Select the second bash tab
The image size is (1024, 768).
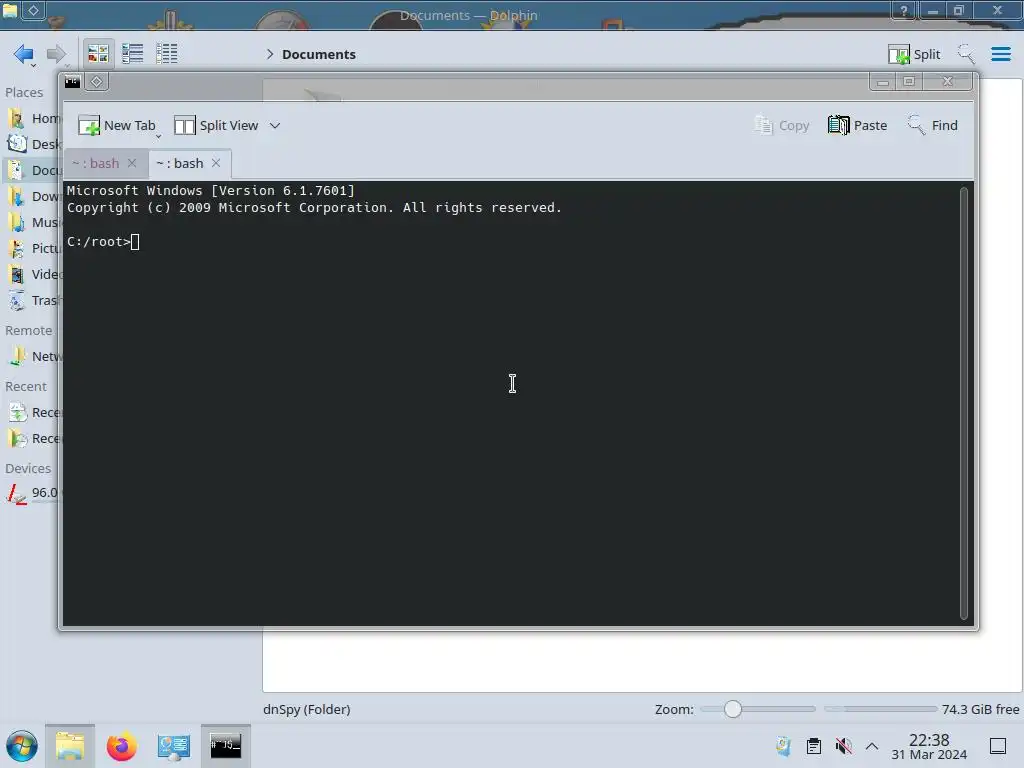click(x=180, y=163)
